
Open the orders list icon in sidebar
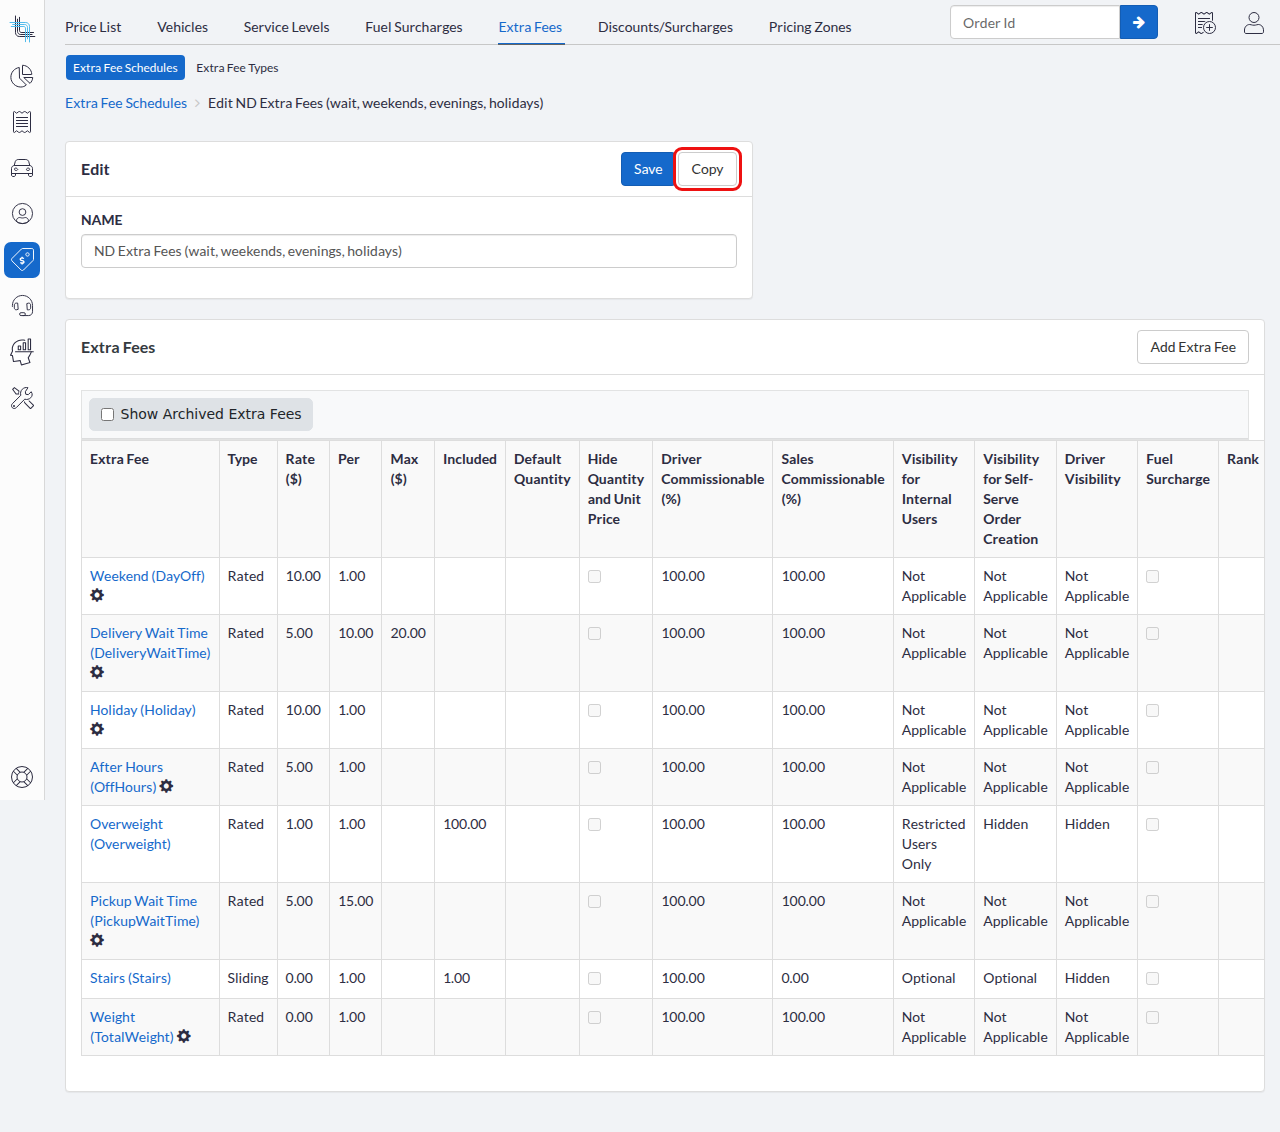22,122
